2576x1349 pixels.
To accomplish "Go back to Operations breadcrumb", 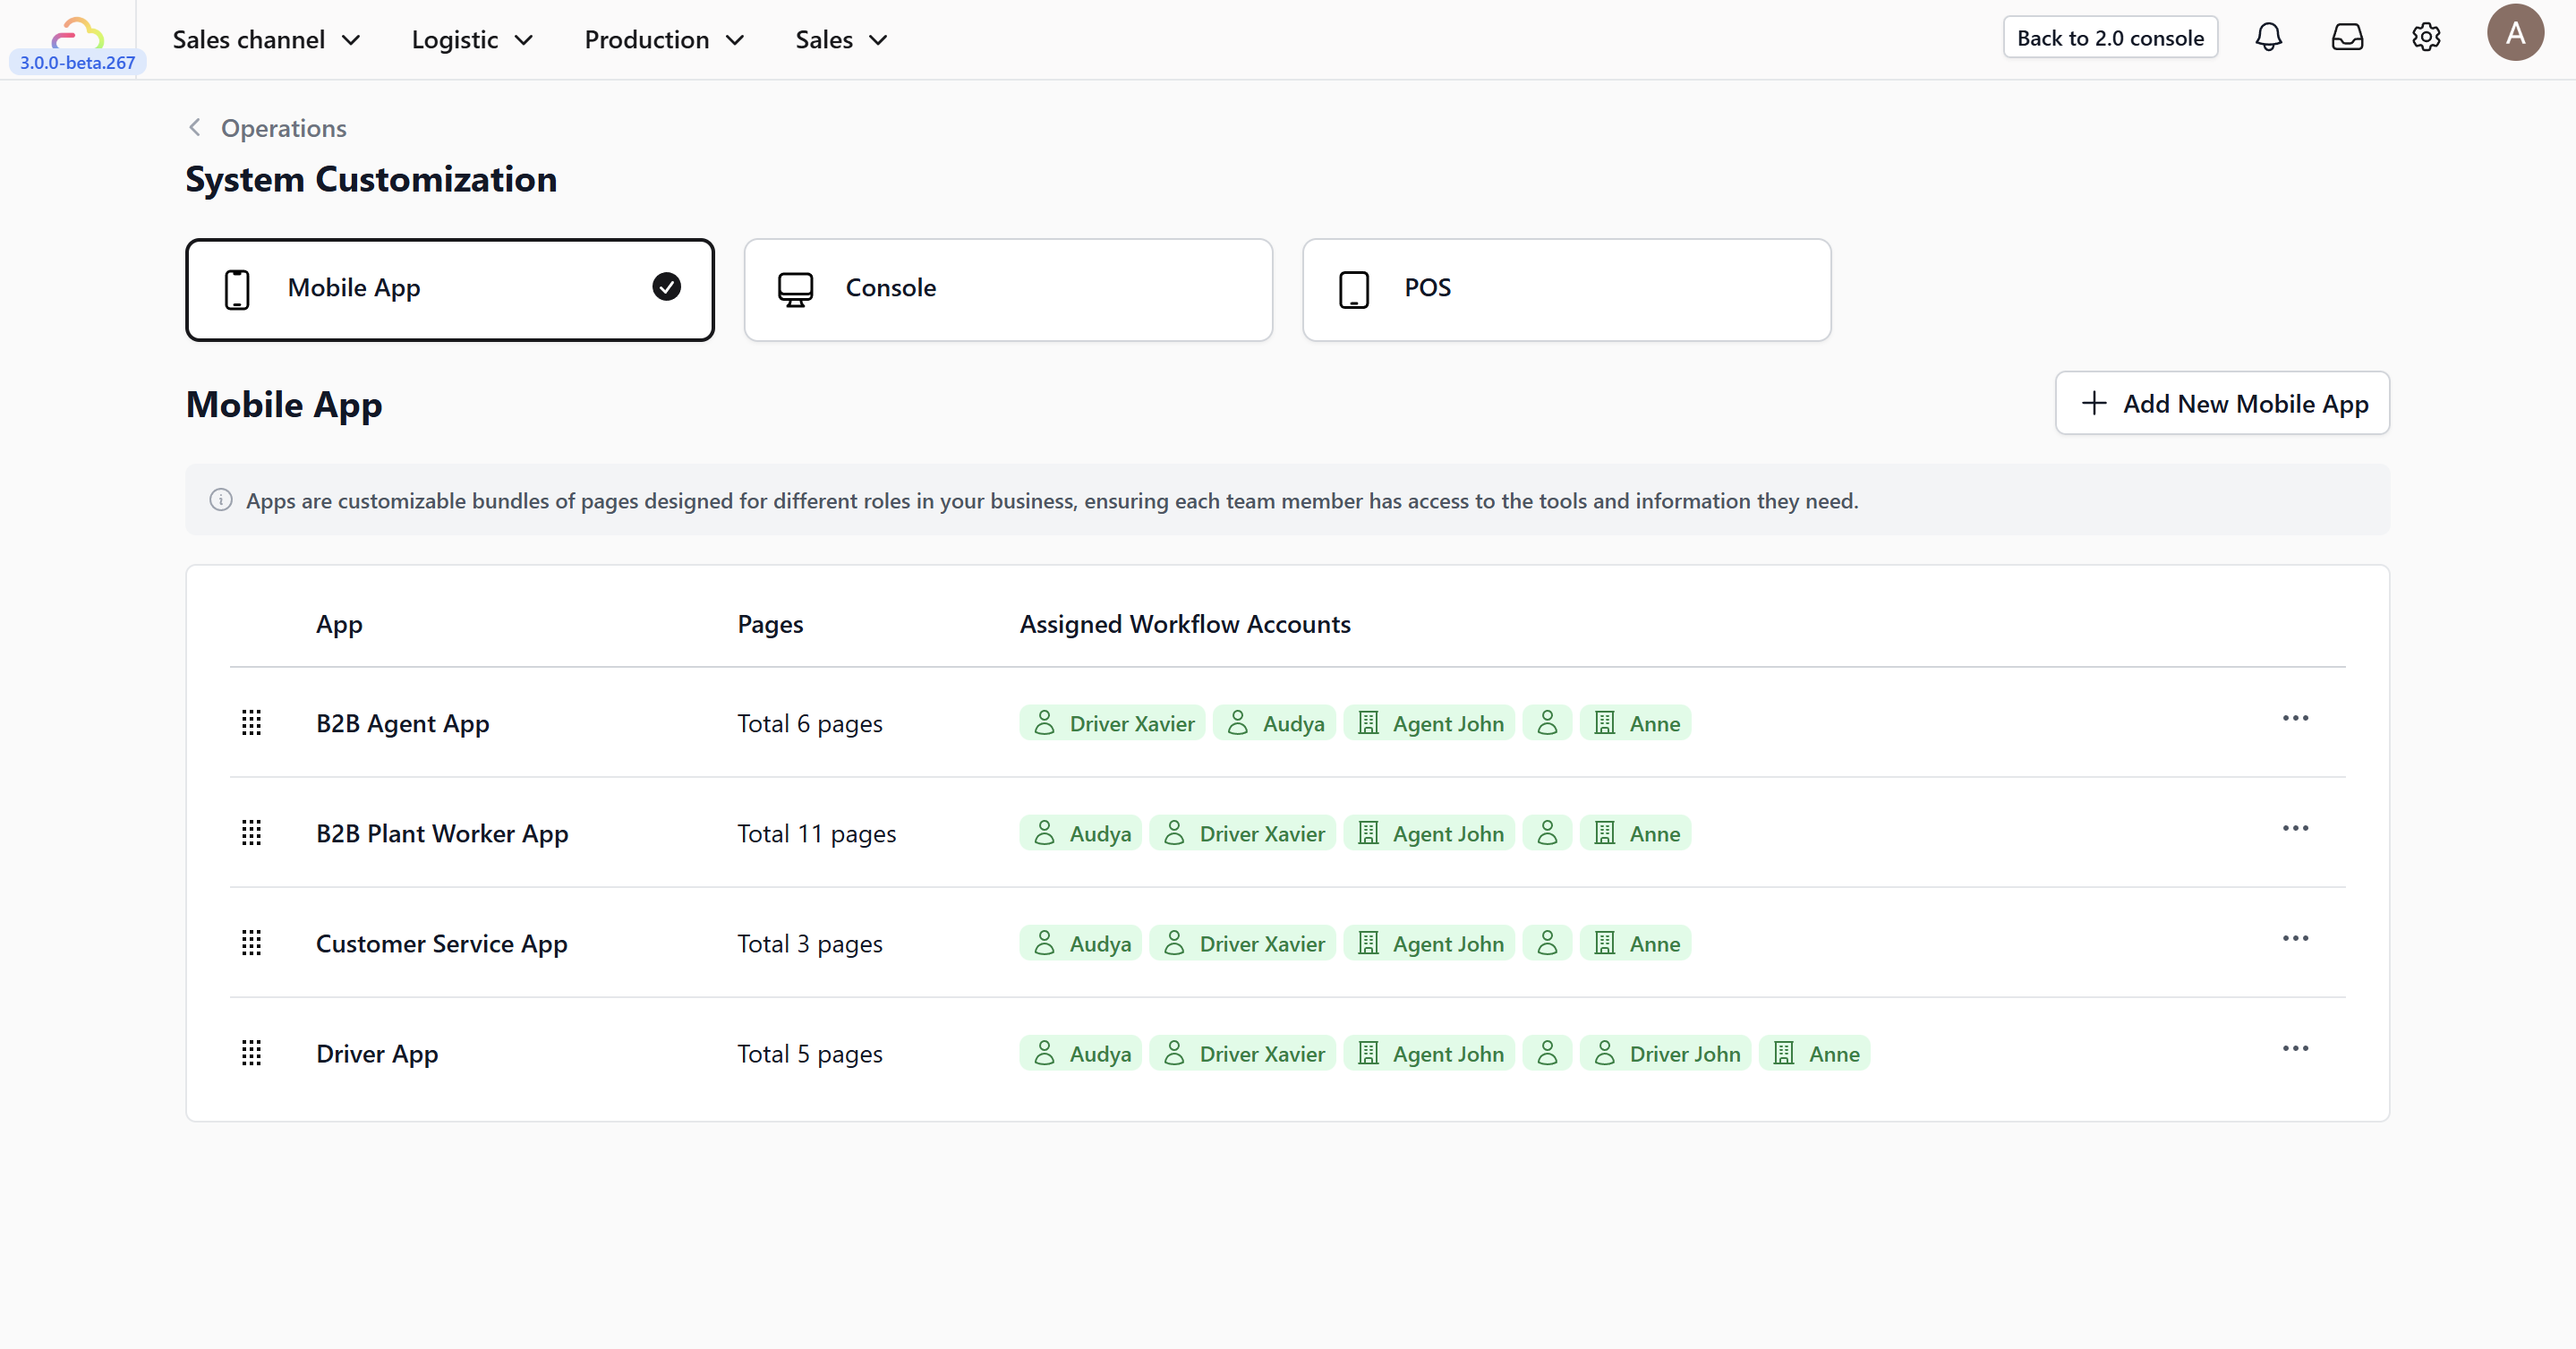I will 282,128.
